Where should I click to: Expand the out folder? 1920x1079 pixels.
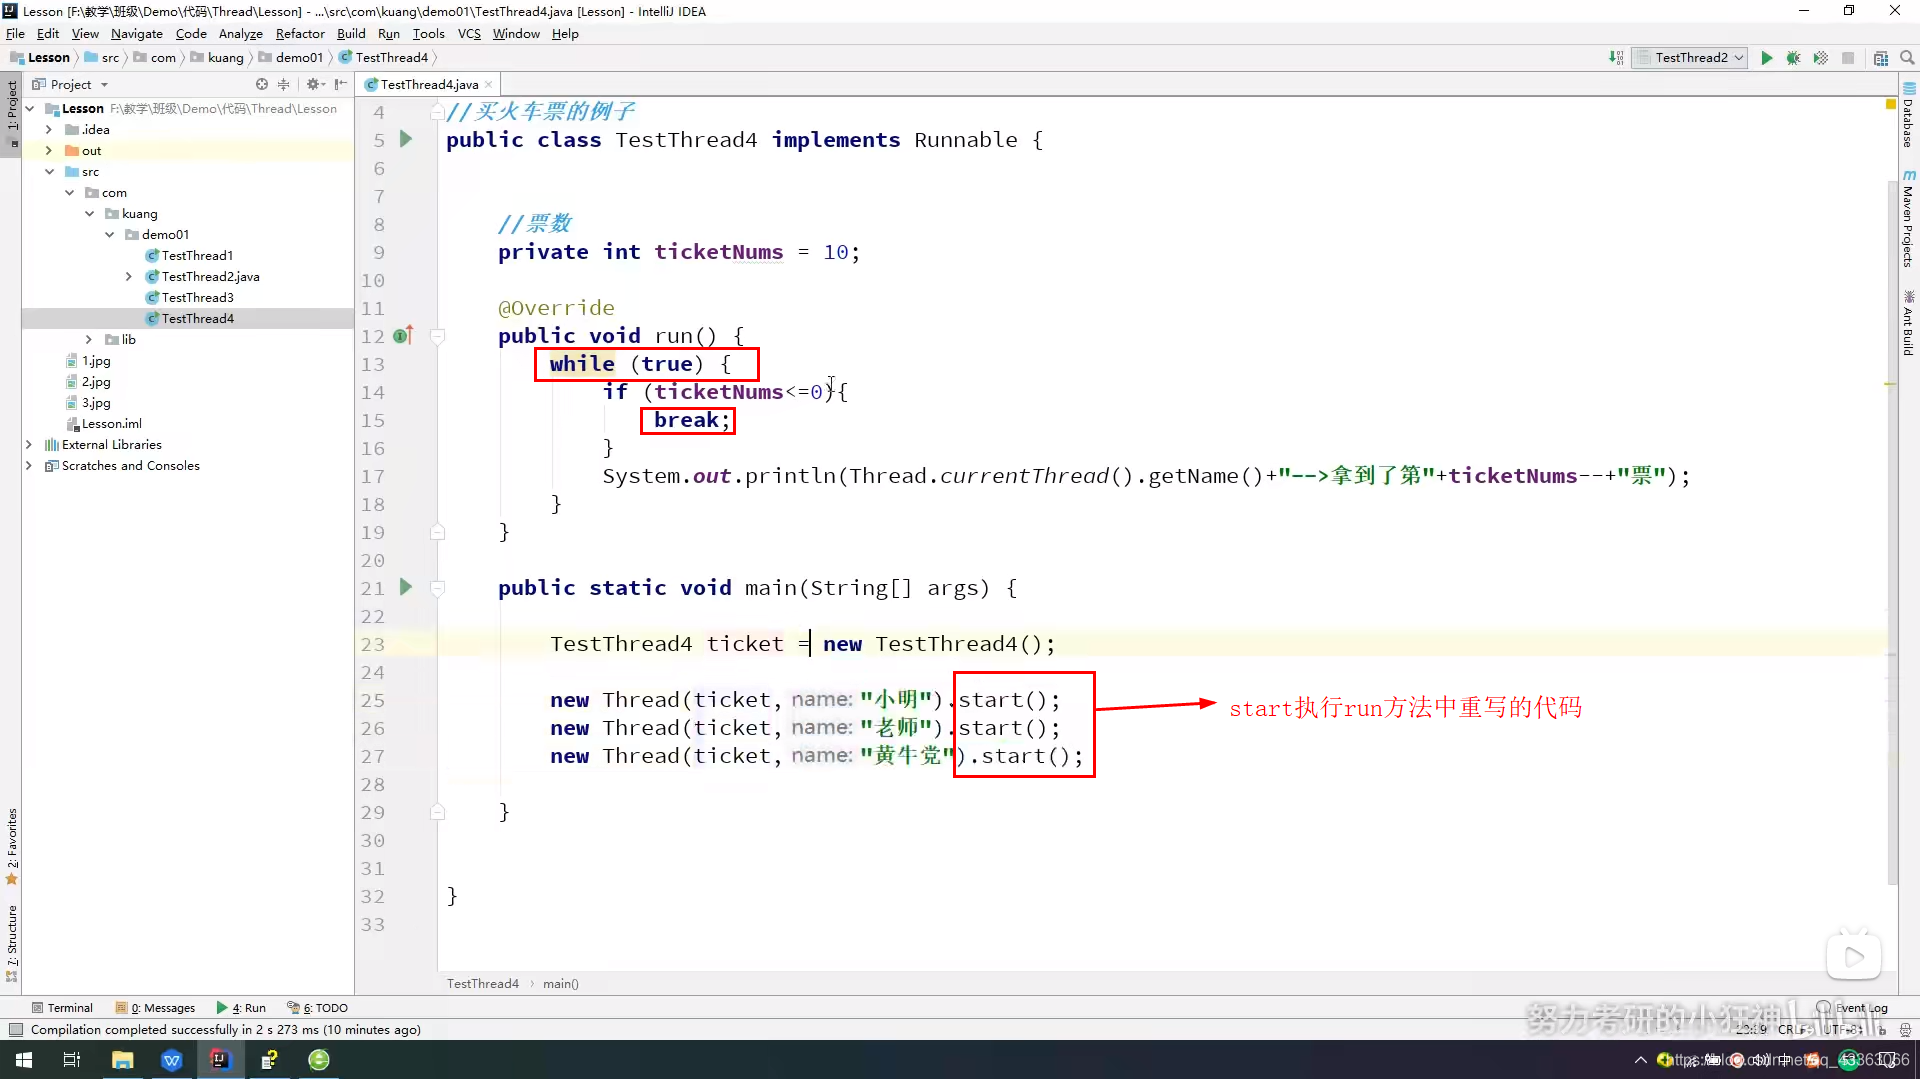pyautogui.click(x=48, y=151)
